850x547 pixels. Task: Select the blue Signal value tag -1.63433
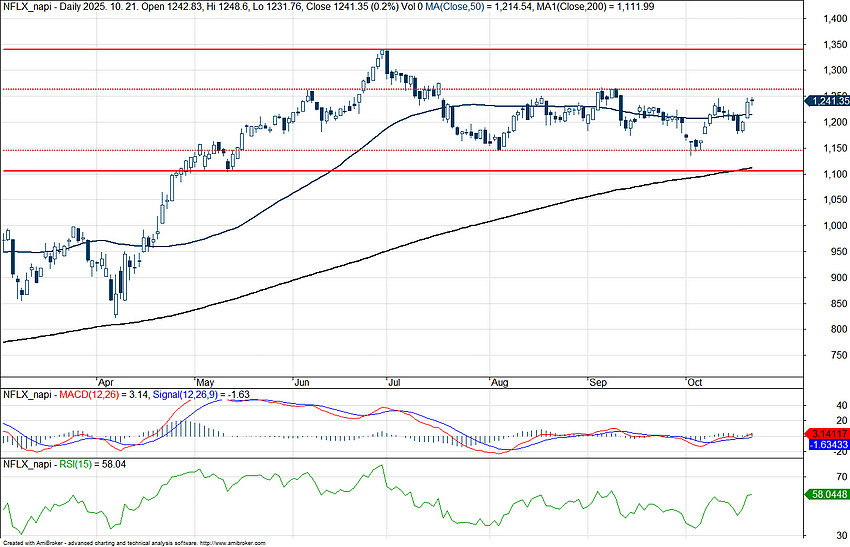pyautogui.click(x=829, y=444)
